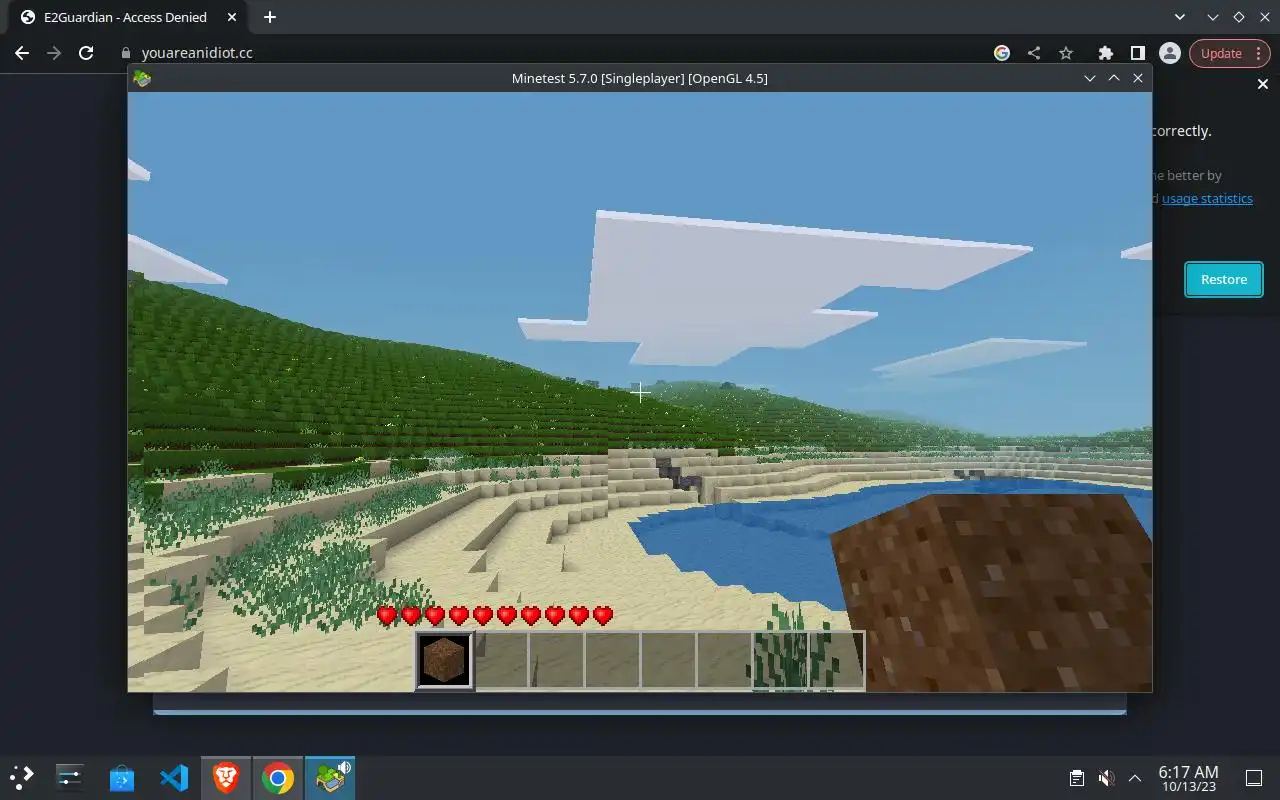Viewport: 1280px width, 800px height.
Task: Share this page icon
Action: [1034, 53]
